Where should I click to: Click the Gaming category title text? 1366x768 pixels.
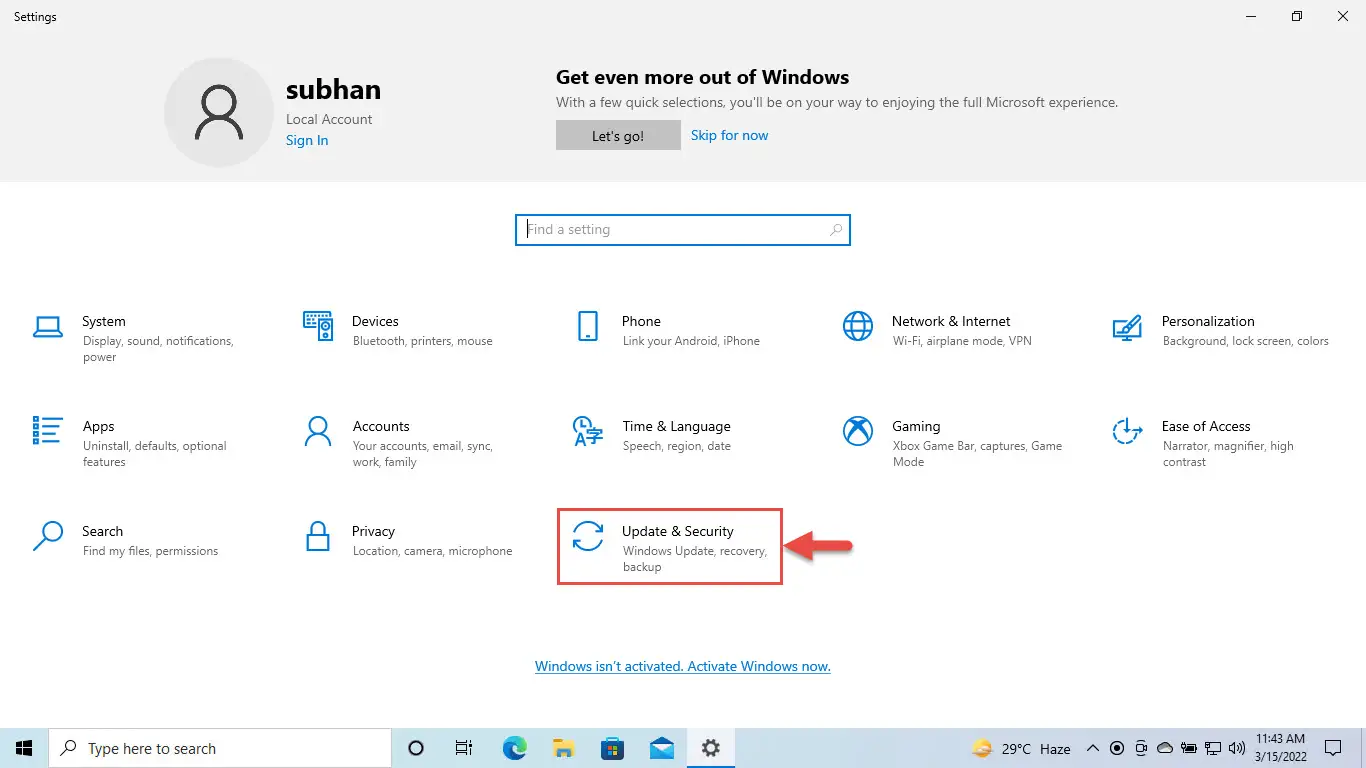pyautogui.click(x=916, y=426)
